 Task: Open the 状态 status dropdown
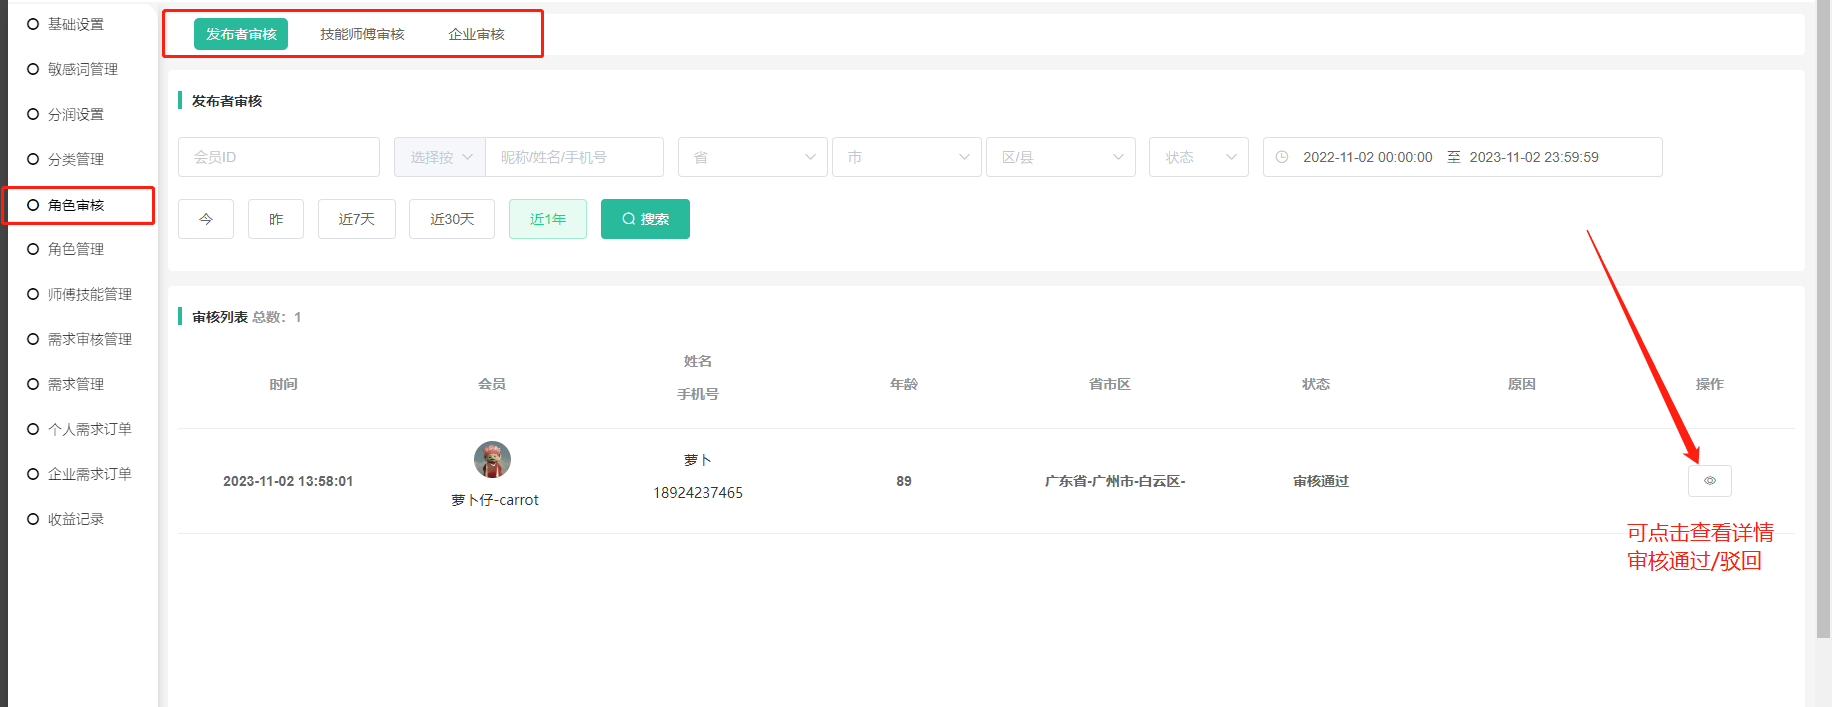pyautogui.click(x=1198, y=157)
